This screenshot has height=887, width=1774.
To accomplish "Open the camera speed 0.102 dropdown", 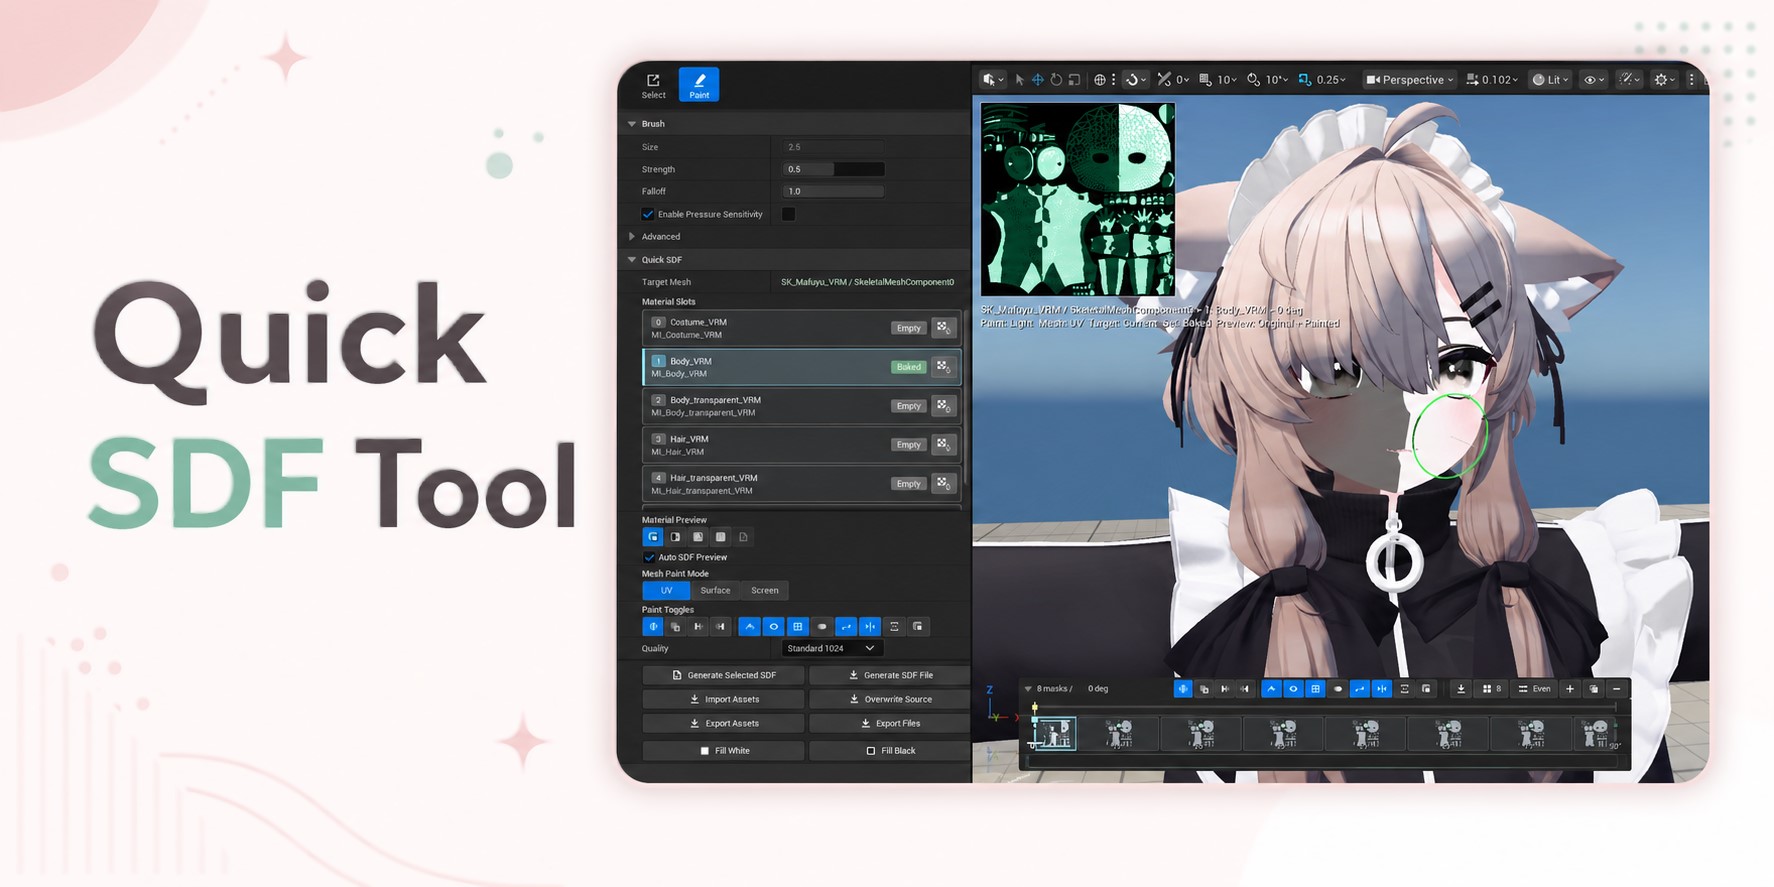I will coord(1492,80).
